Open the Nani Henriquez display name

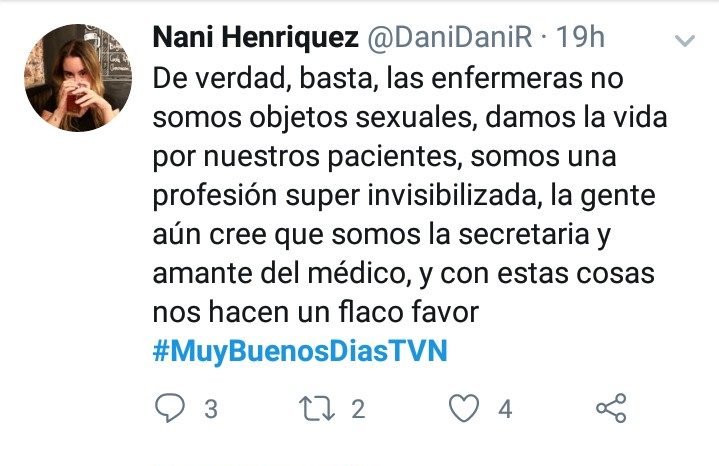(255, 37)
